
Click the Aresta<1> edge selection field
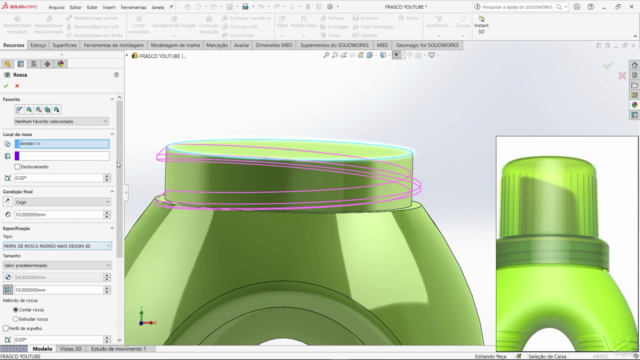click(x=62, y=144)
